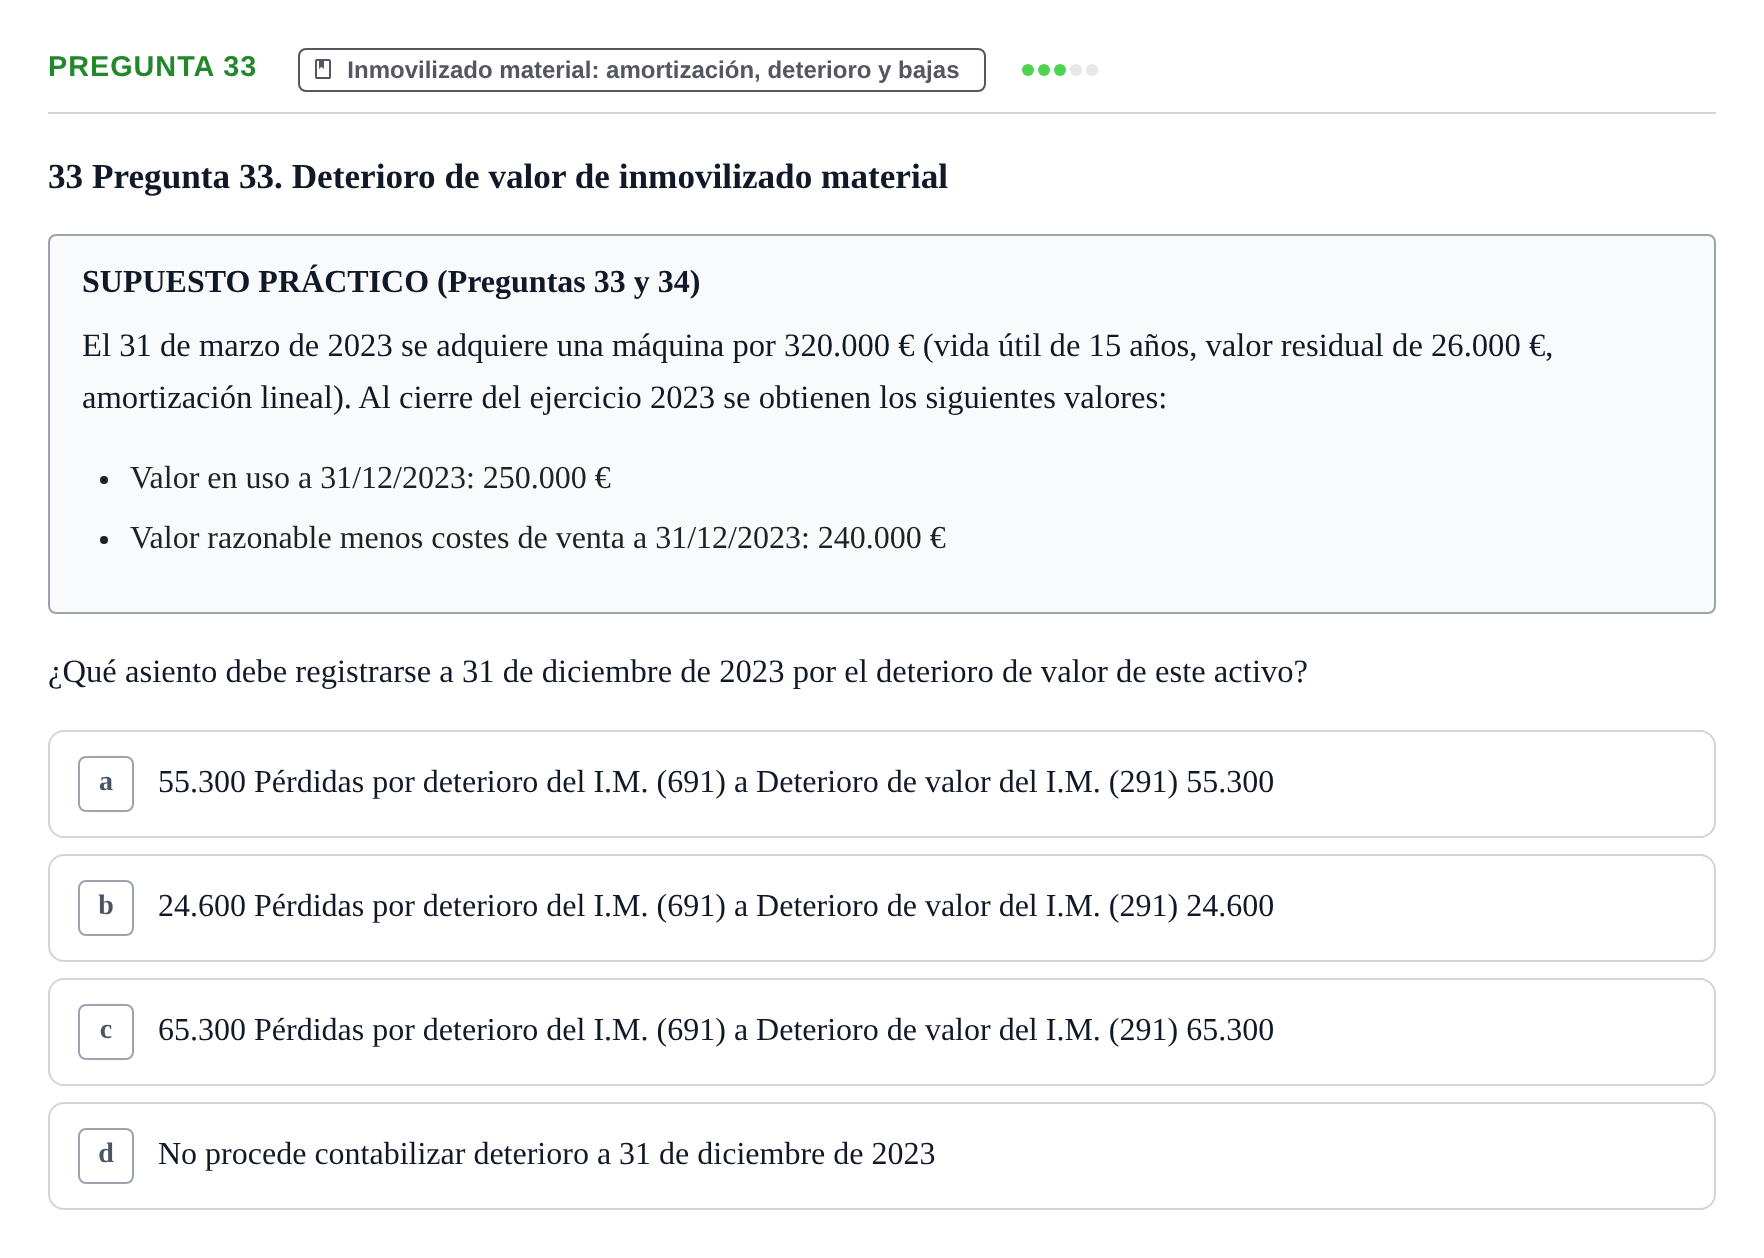Click the 'Deterioro de valor de inmovilizado material' heading
This screenshot has height=1258, width=1764.
498,177
